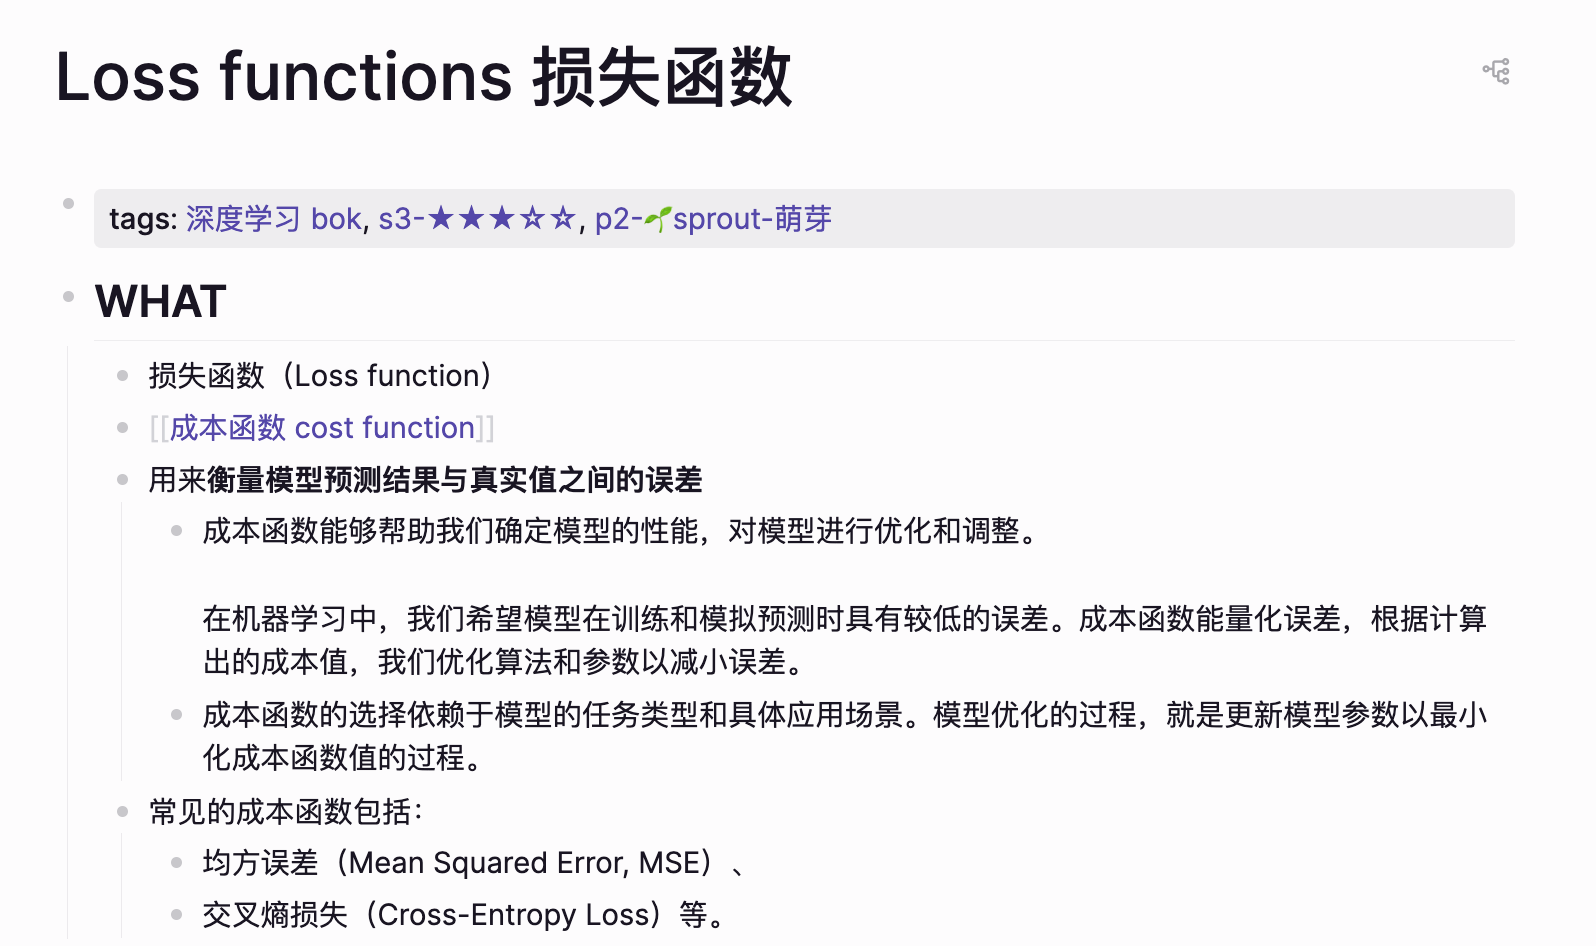Screen dimensions: 1596x946
Task: Place cursor in the WHAT heading text
Action: (x=161, y=301)
